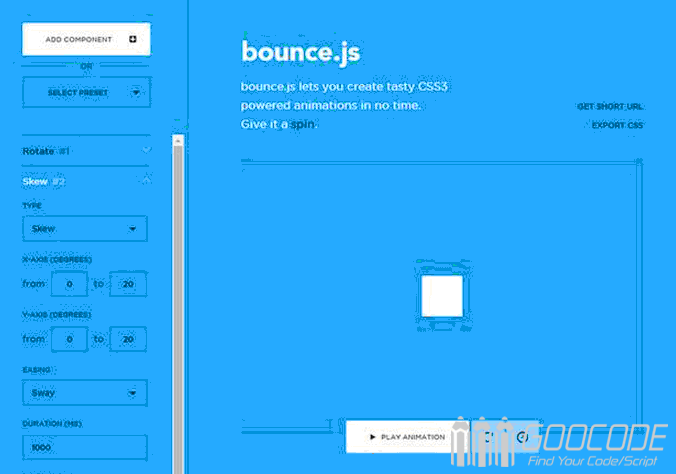Open the Easing dropdown showing Sway
Screen dimensions: 676x474
[84, 392]
